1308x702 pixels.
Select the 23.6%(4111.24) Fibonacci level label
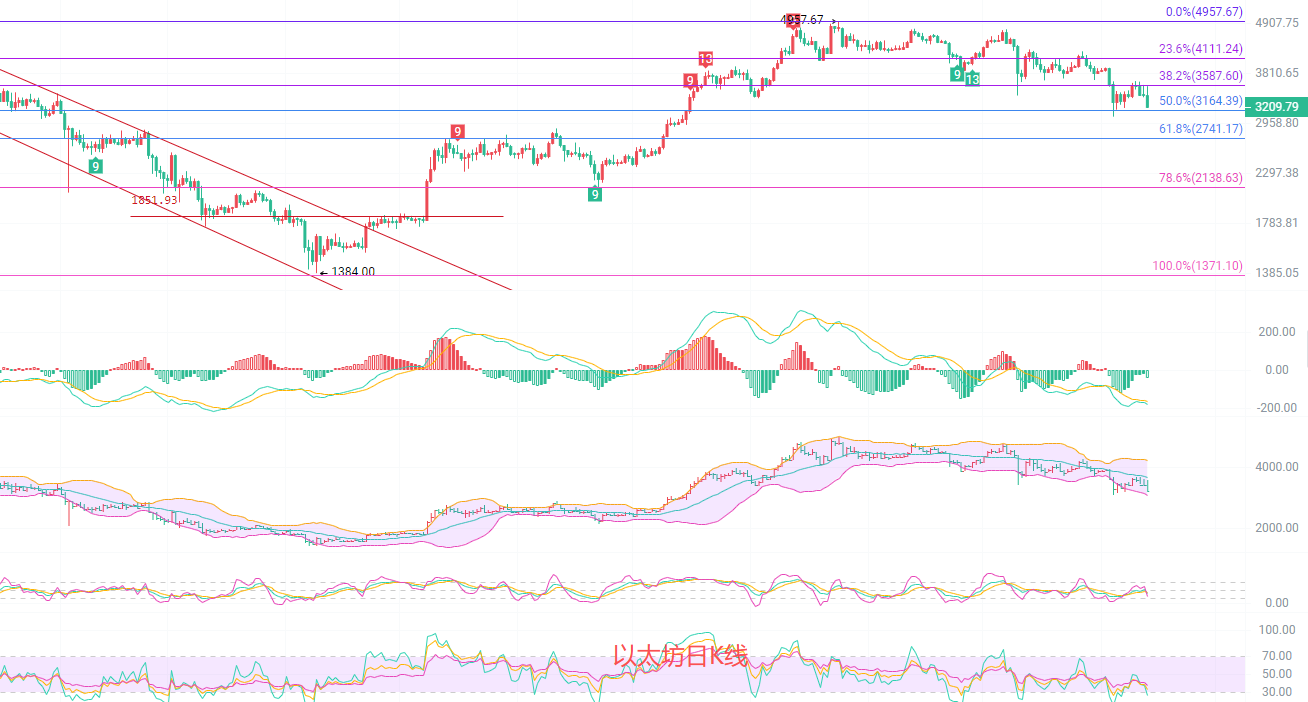[1200, 49]
